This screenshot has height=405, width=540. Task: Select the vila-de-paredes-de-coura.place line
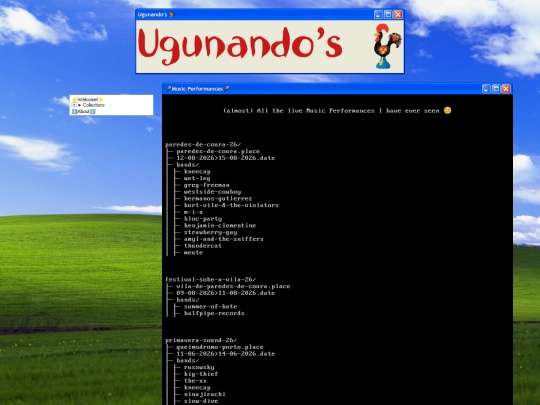pos(233,286)
